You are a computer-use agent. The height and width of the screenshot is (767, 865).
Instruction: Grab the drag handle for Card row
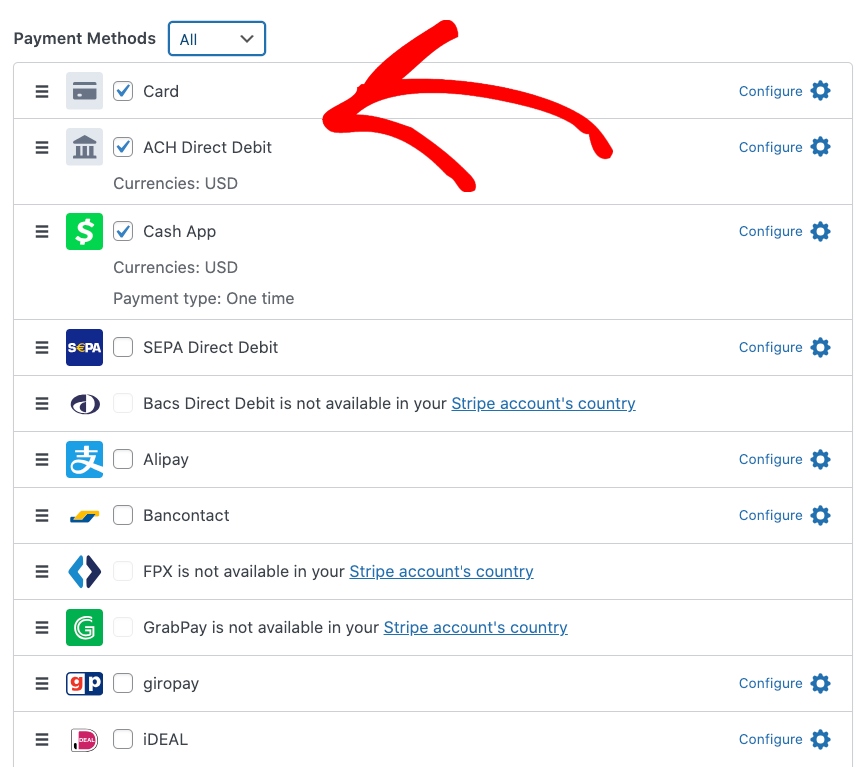click(x=42, y=91)
